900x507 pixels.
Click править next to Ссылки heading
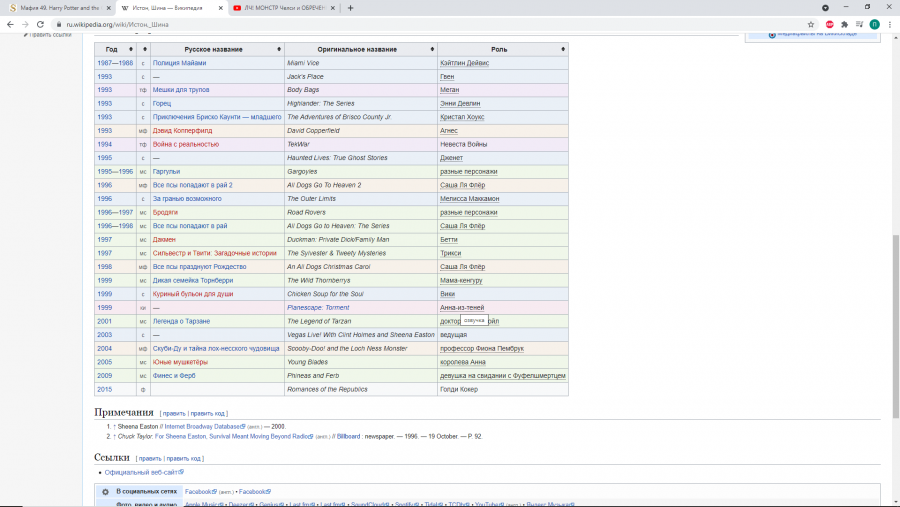pos(150,459)
